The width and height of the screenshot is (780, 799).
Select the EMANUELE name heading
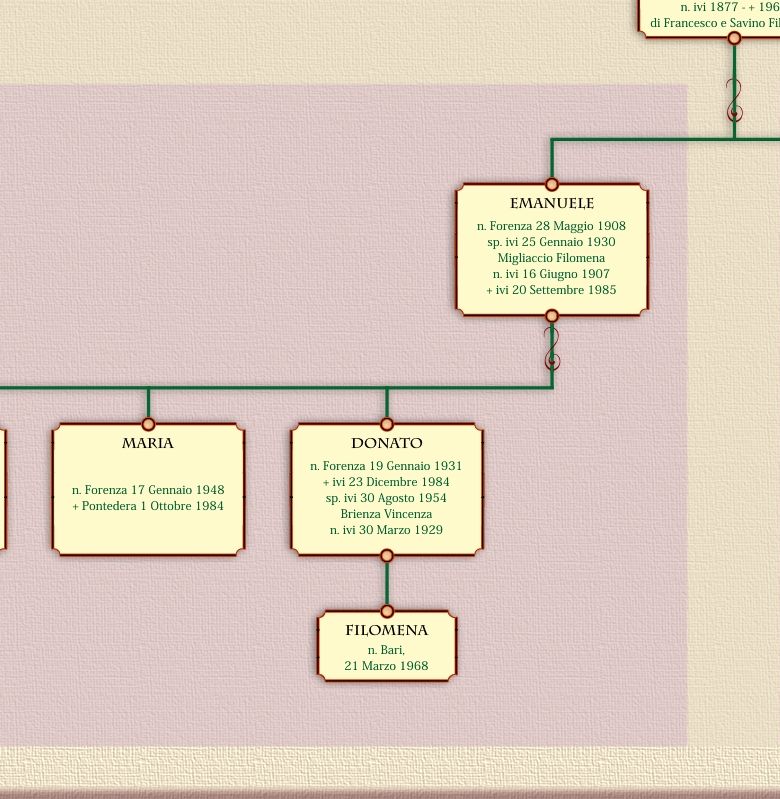(552, 204)
